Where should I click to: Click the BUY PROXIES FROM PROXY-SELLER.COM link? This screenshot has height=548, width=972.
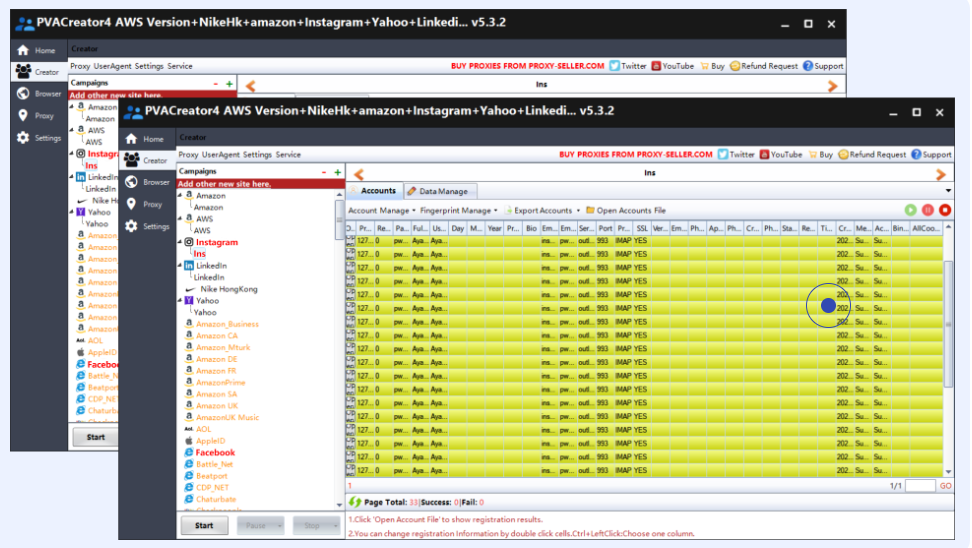click(635, 154)
